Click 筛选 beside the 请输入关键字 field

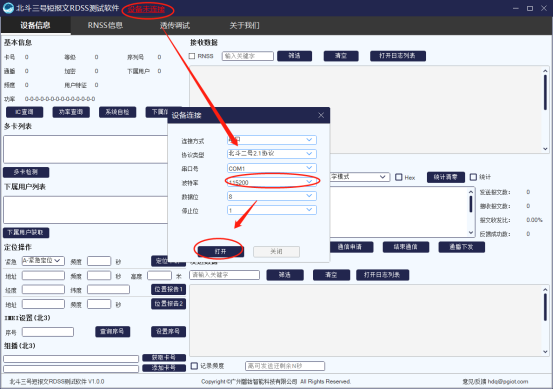[x=285, y=275]
